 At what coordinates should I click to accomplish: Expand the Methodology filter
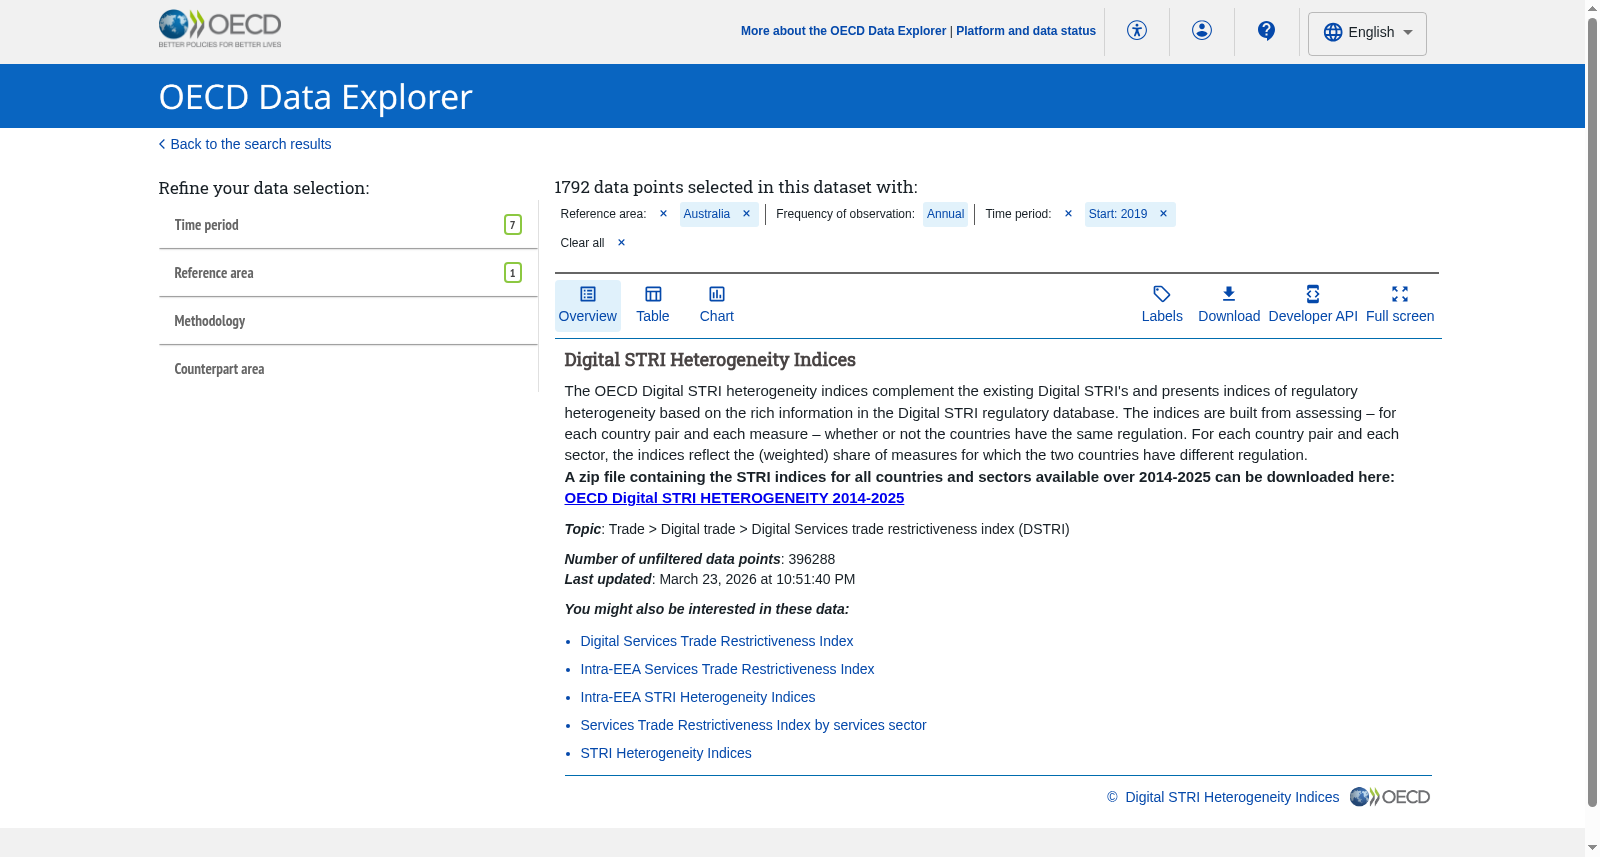[x=348, y=321]
